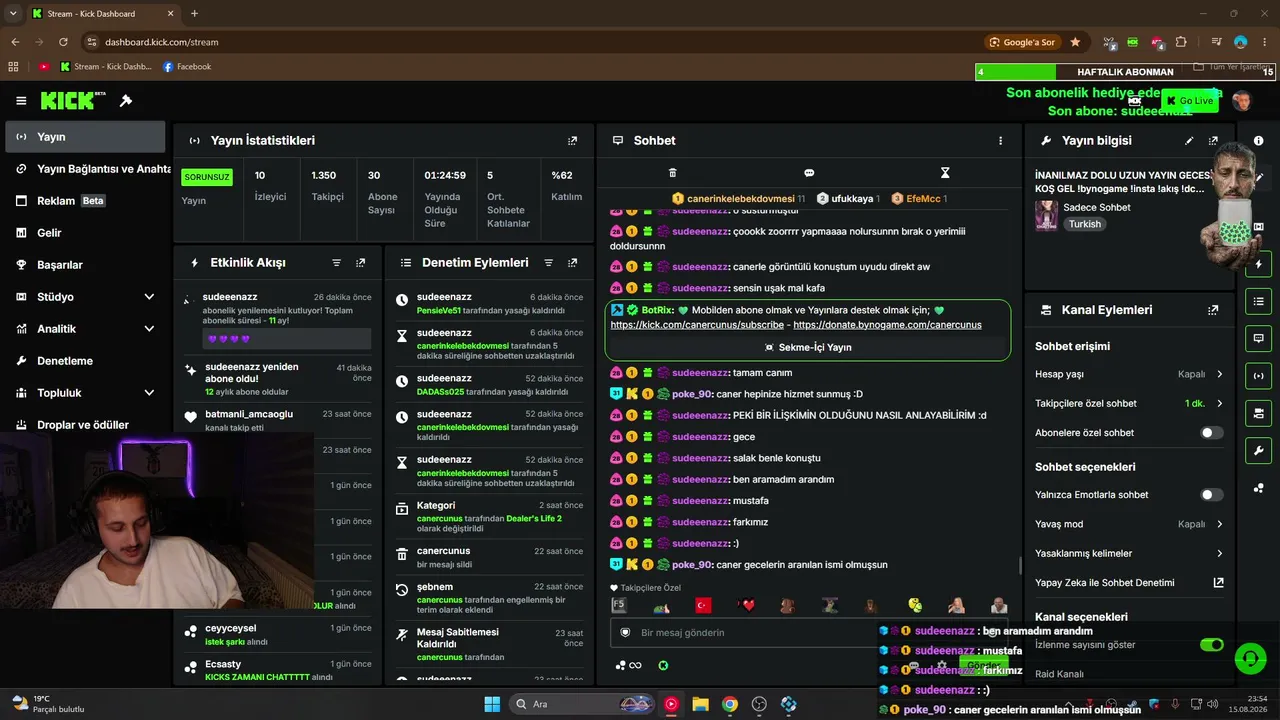
Task: Edit Yayın bilgisi with the pencil icon
Action: coord(1189,141)
